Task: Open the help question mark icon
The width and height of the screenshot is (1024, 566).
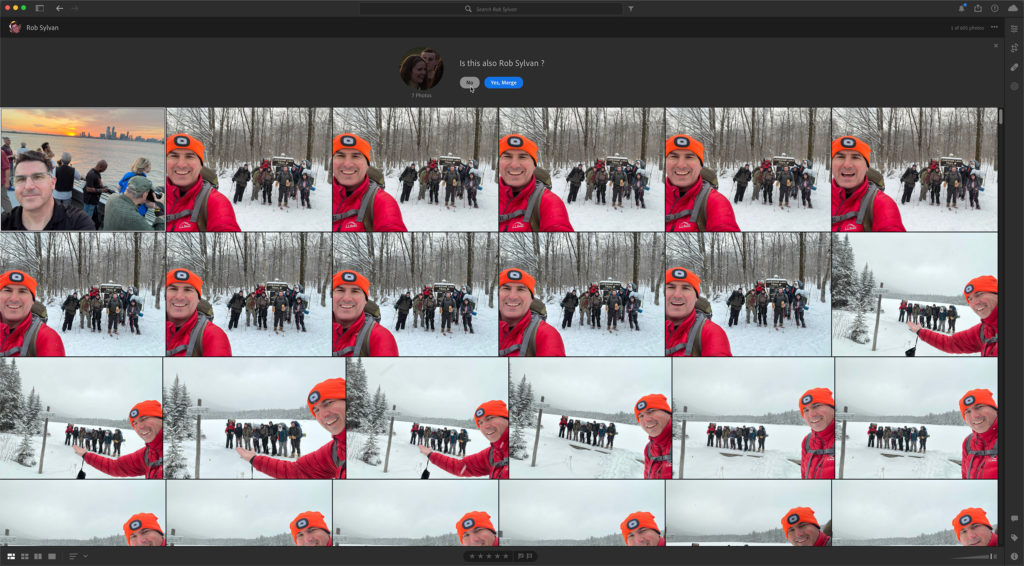Action: point(995,8)
